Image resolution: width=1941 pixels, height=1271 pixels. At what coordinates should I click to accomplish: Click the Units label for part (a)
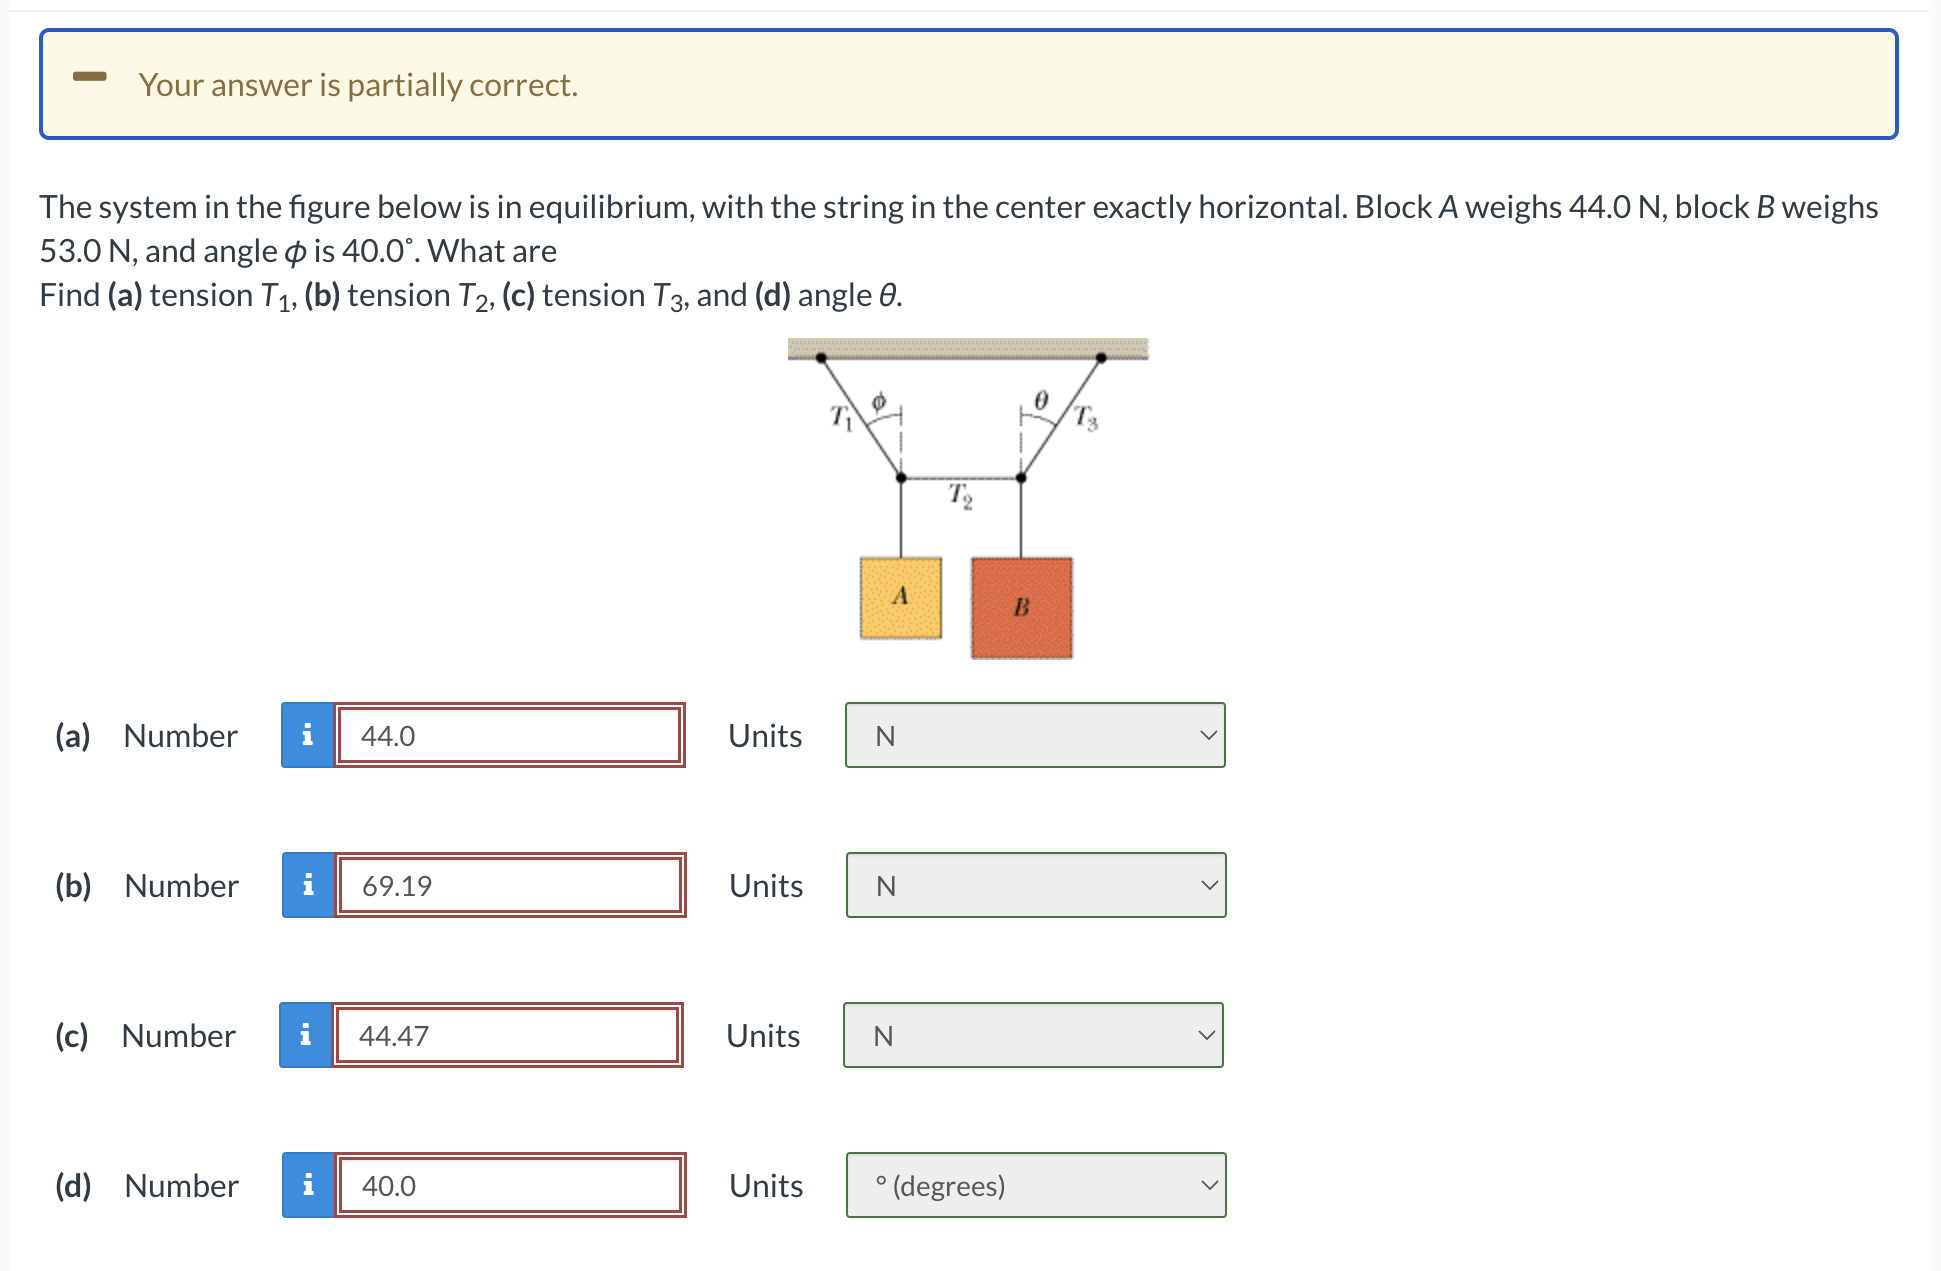[x=764, y=736]
